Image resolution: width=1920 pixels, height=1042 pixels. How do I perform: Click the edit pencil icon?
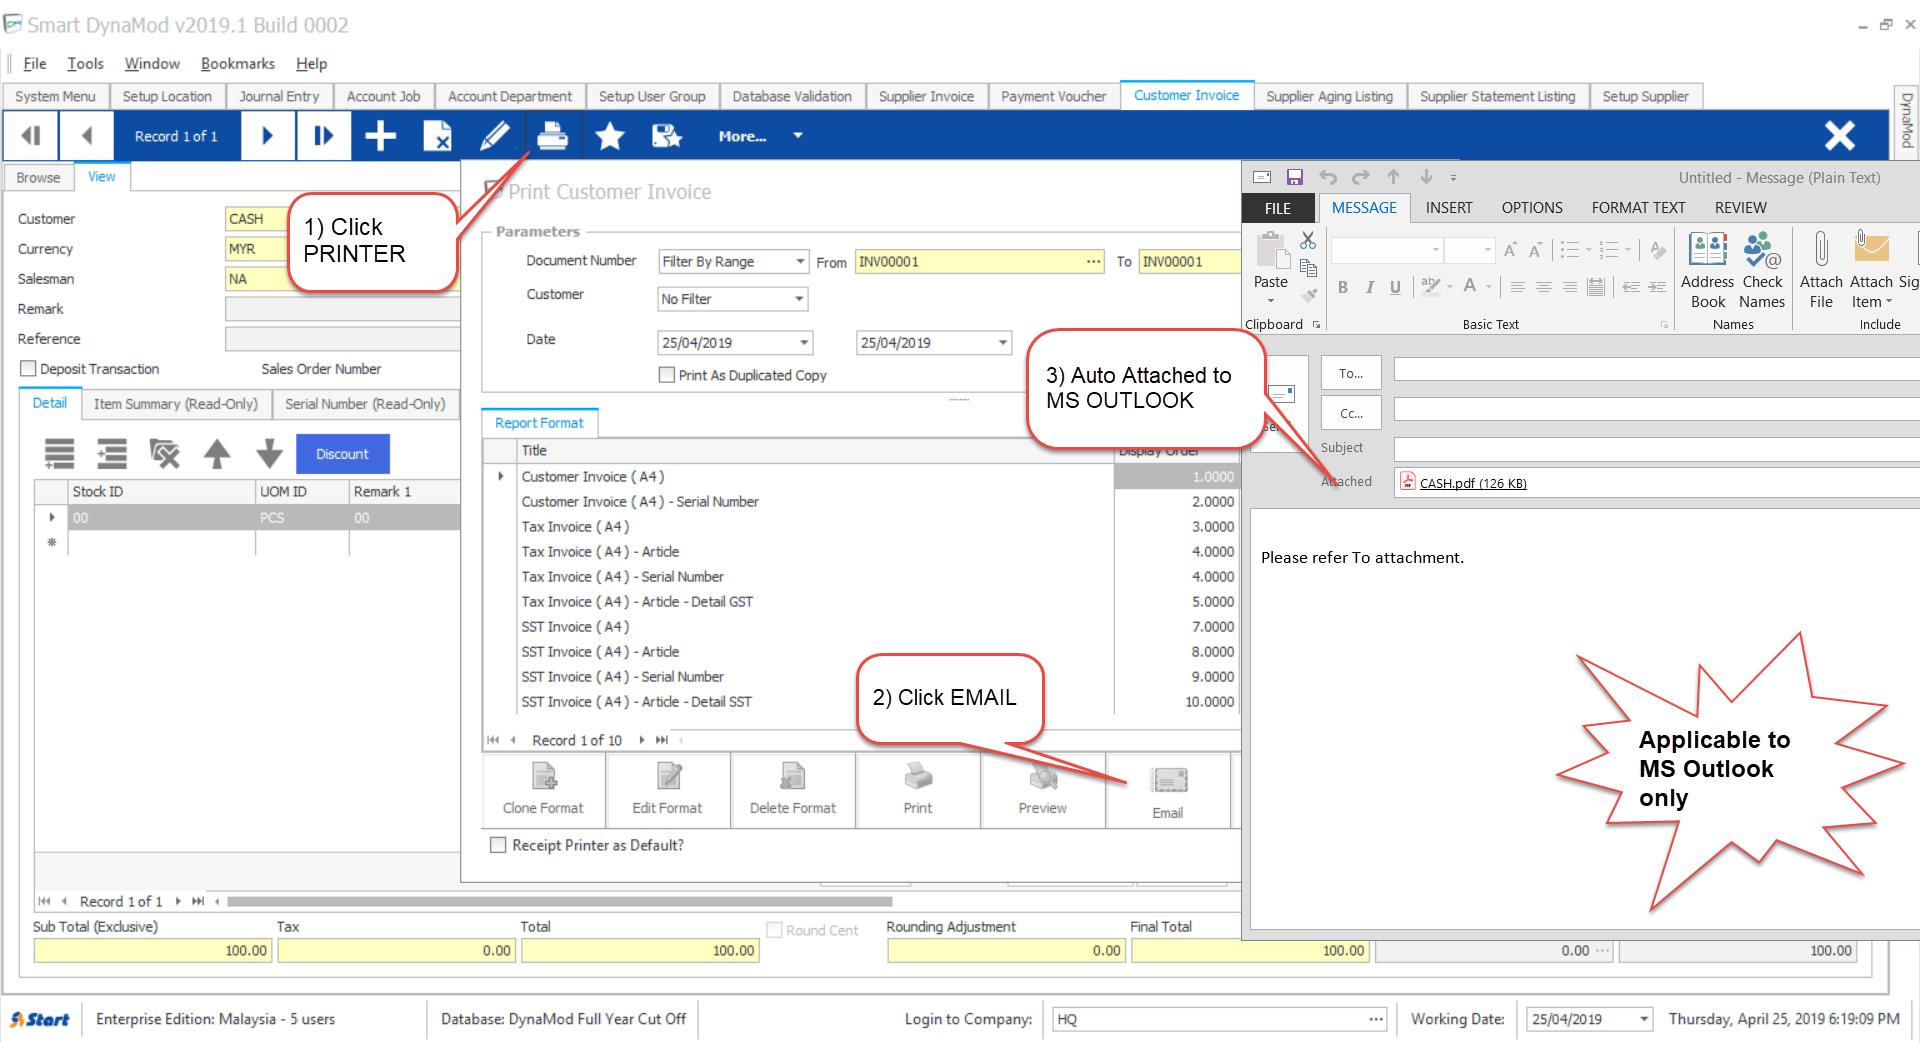point(494,136)
